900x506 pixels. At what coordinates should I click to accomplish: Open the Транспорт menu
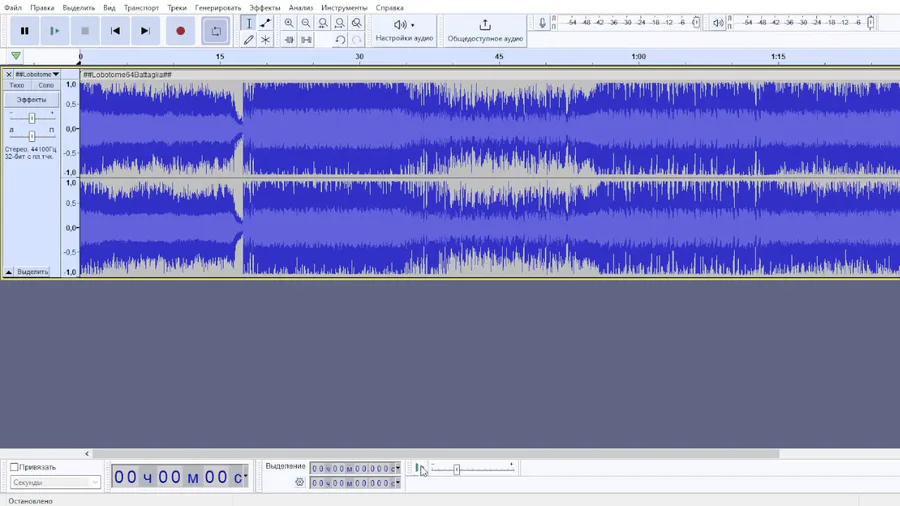coord(141,8)
